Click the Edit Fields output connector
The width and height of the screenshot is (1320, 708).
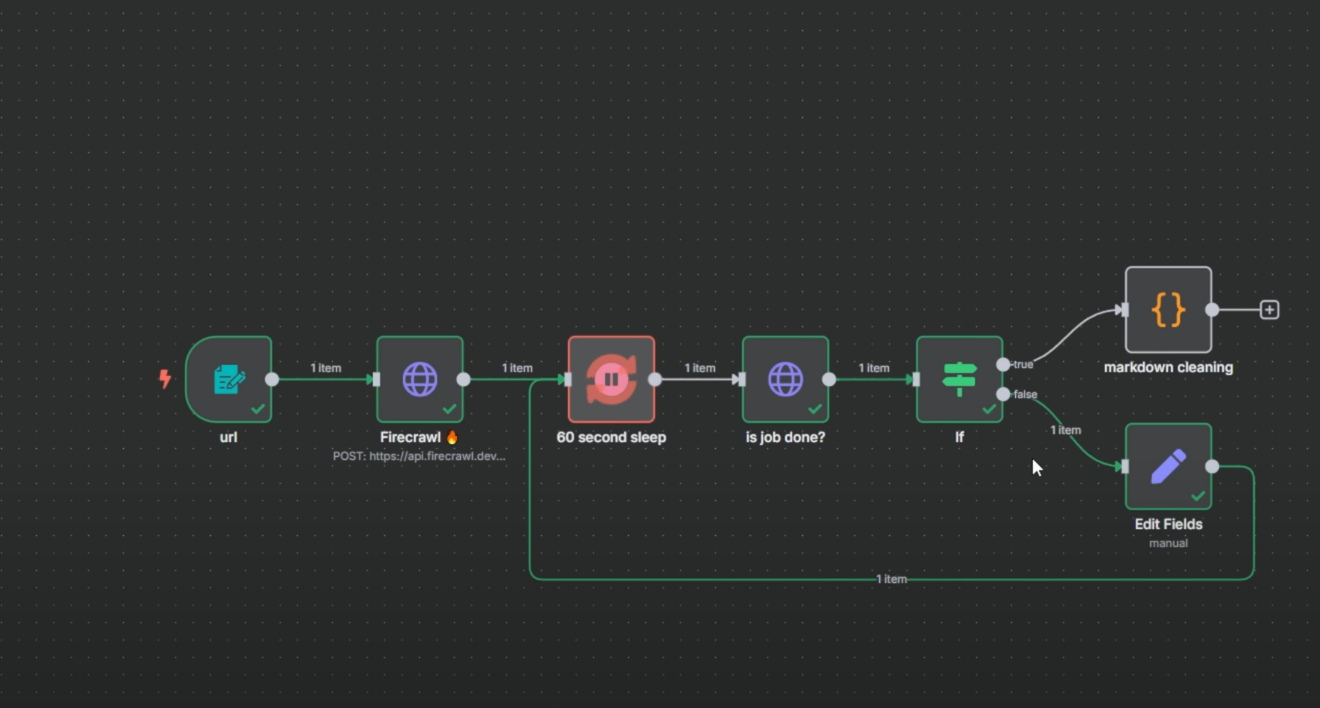coord(1212,466)
